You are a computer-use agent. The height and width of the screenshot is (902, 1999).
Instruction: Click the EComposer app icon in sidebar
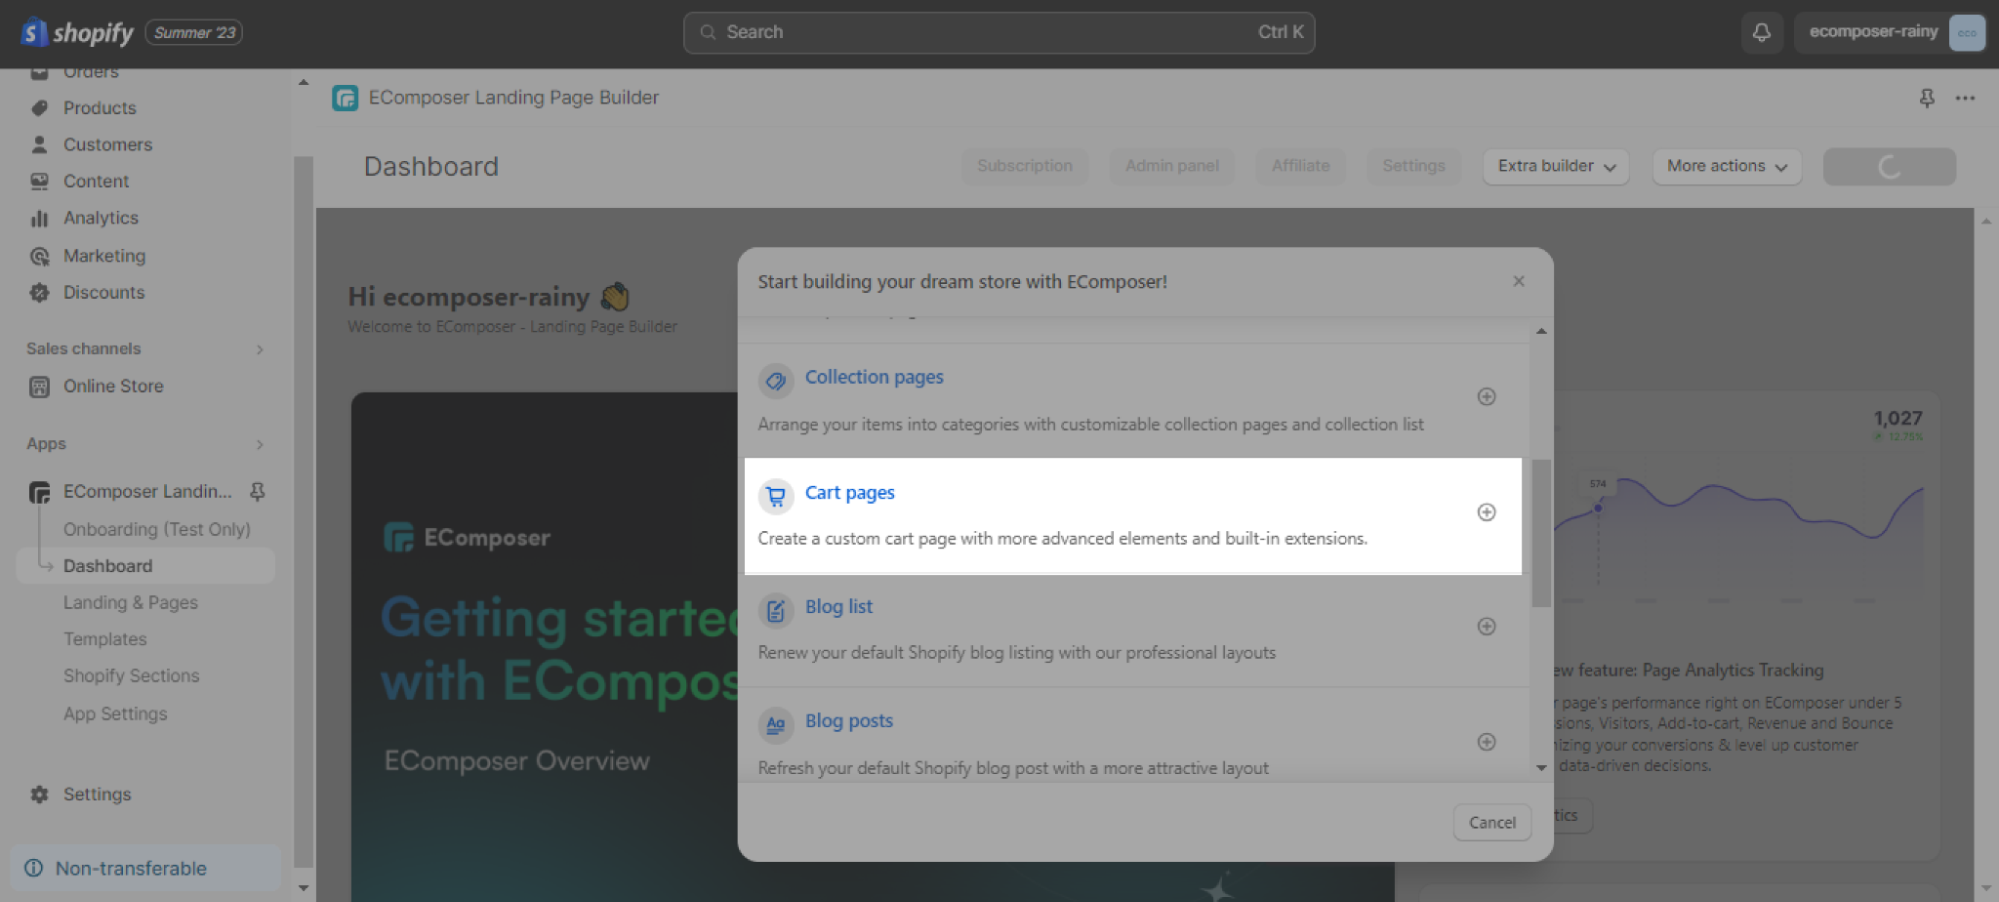point(39,492)
